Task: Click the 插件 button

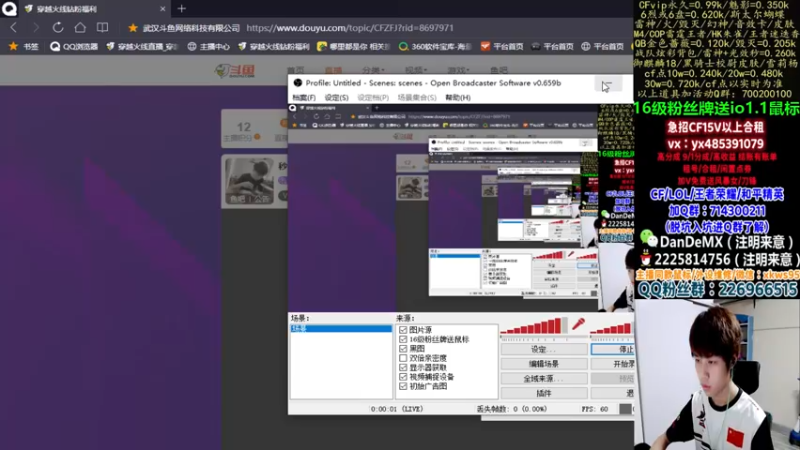Action: click(x=544, y=393)
